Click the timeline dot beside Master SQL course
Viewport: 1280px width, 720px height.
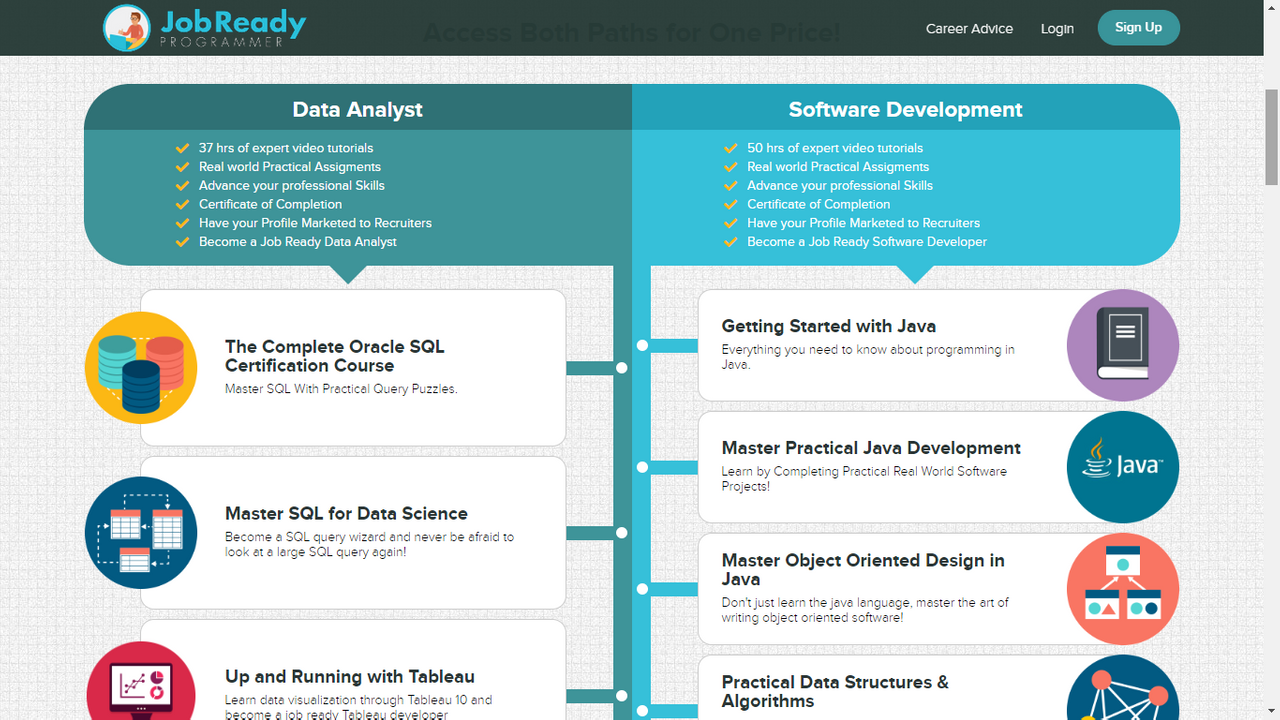(622, 533)
